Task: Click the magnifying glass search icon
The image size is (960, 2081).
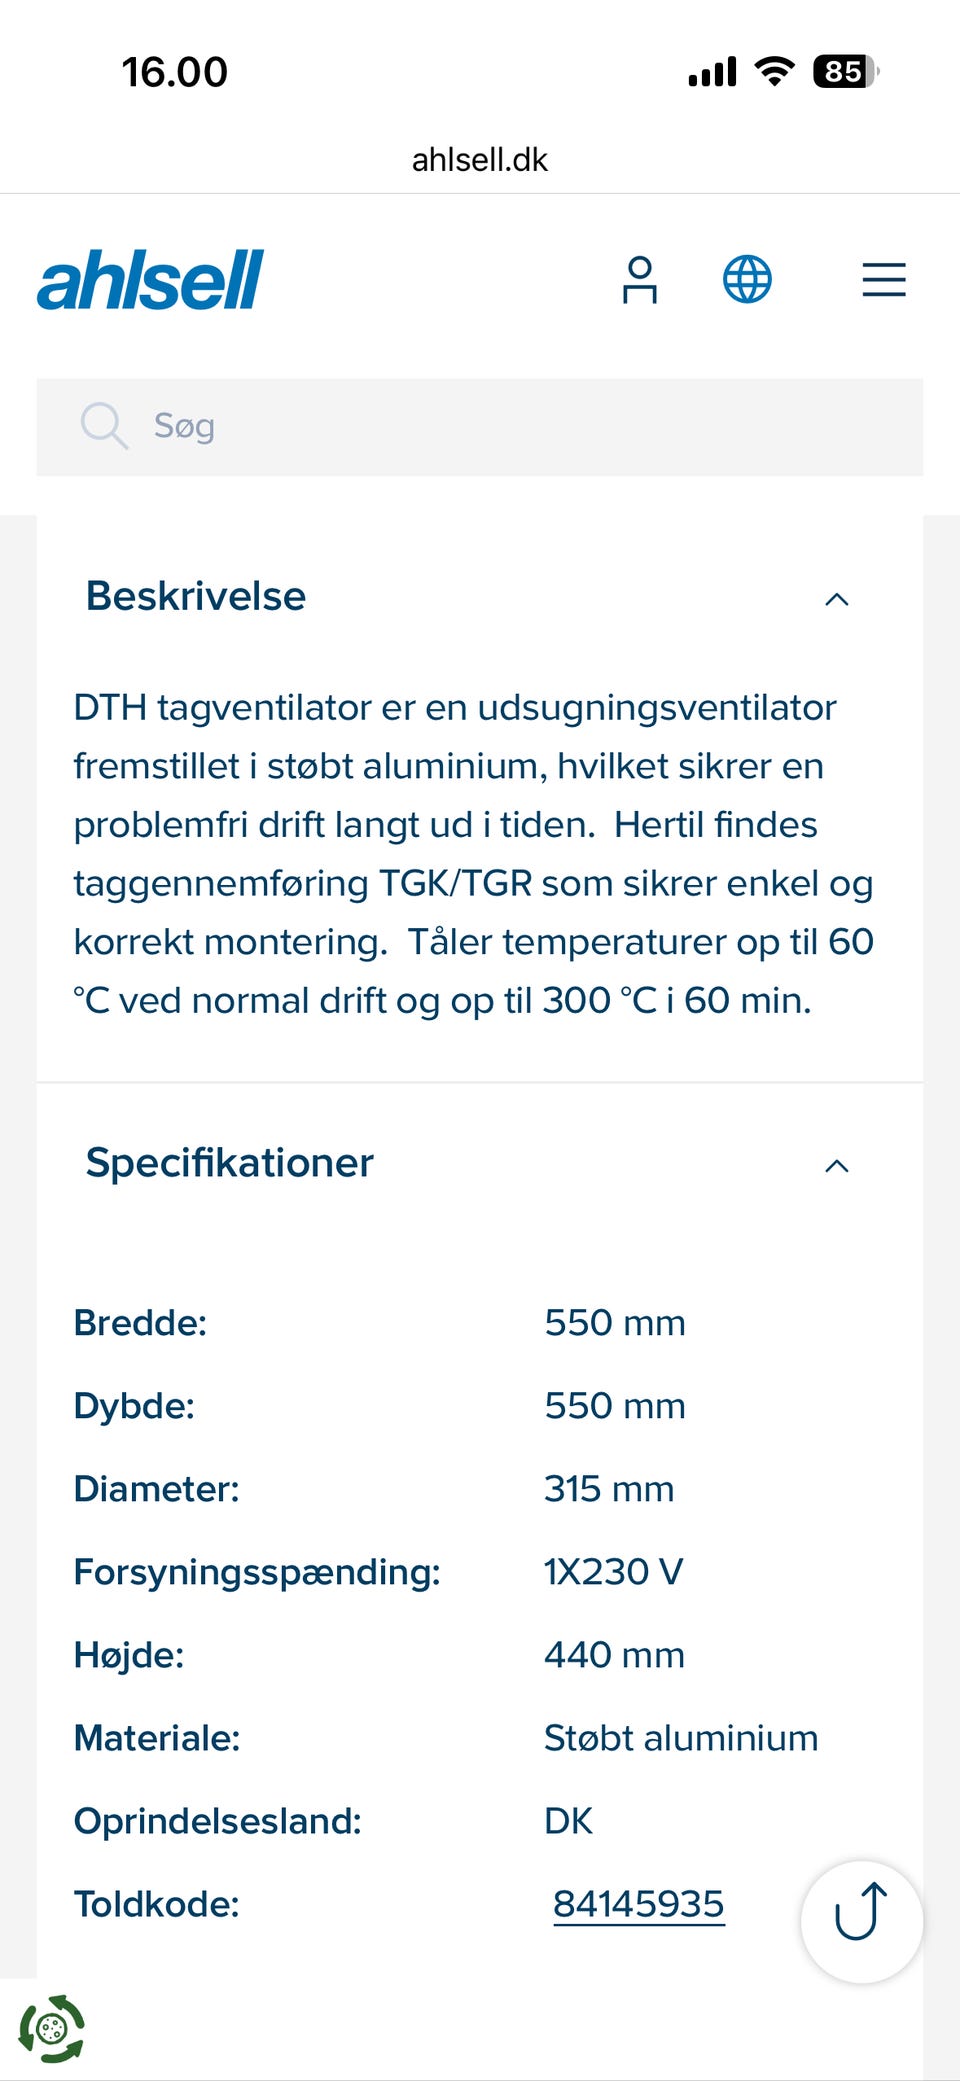Action: 104,426
